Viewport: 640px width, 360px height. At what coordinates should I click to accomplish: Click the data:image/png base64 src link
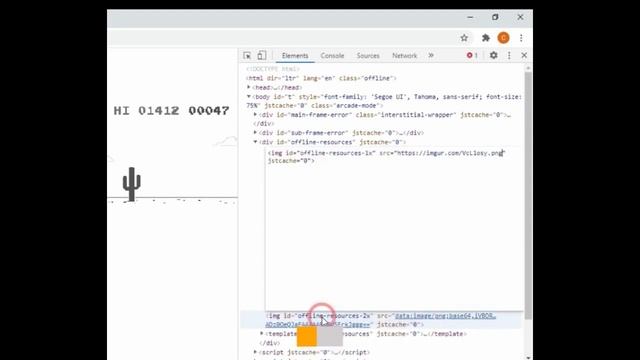tap(445, 316)
